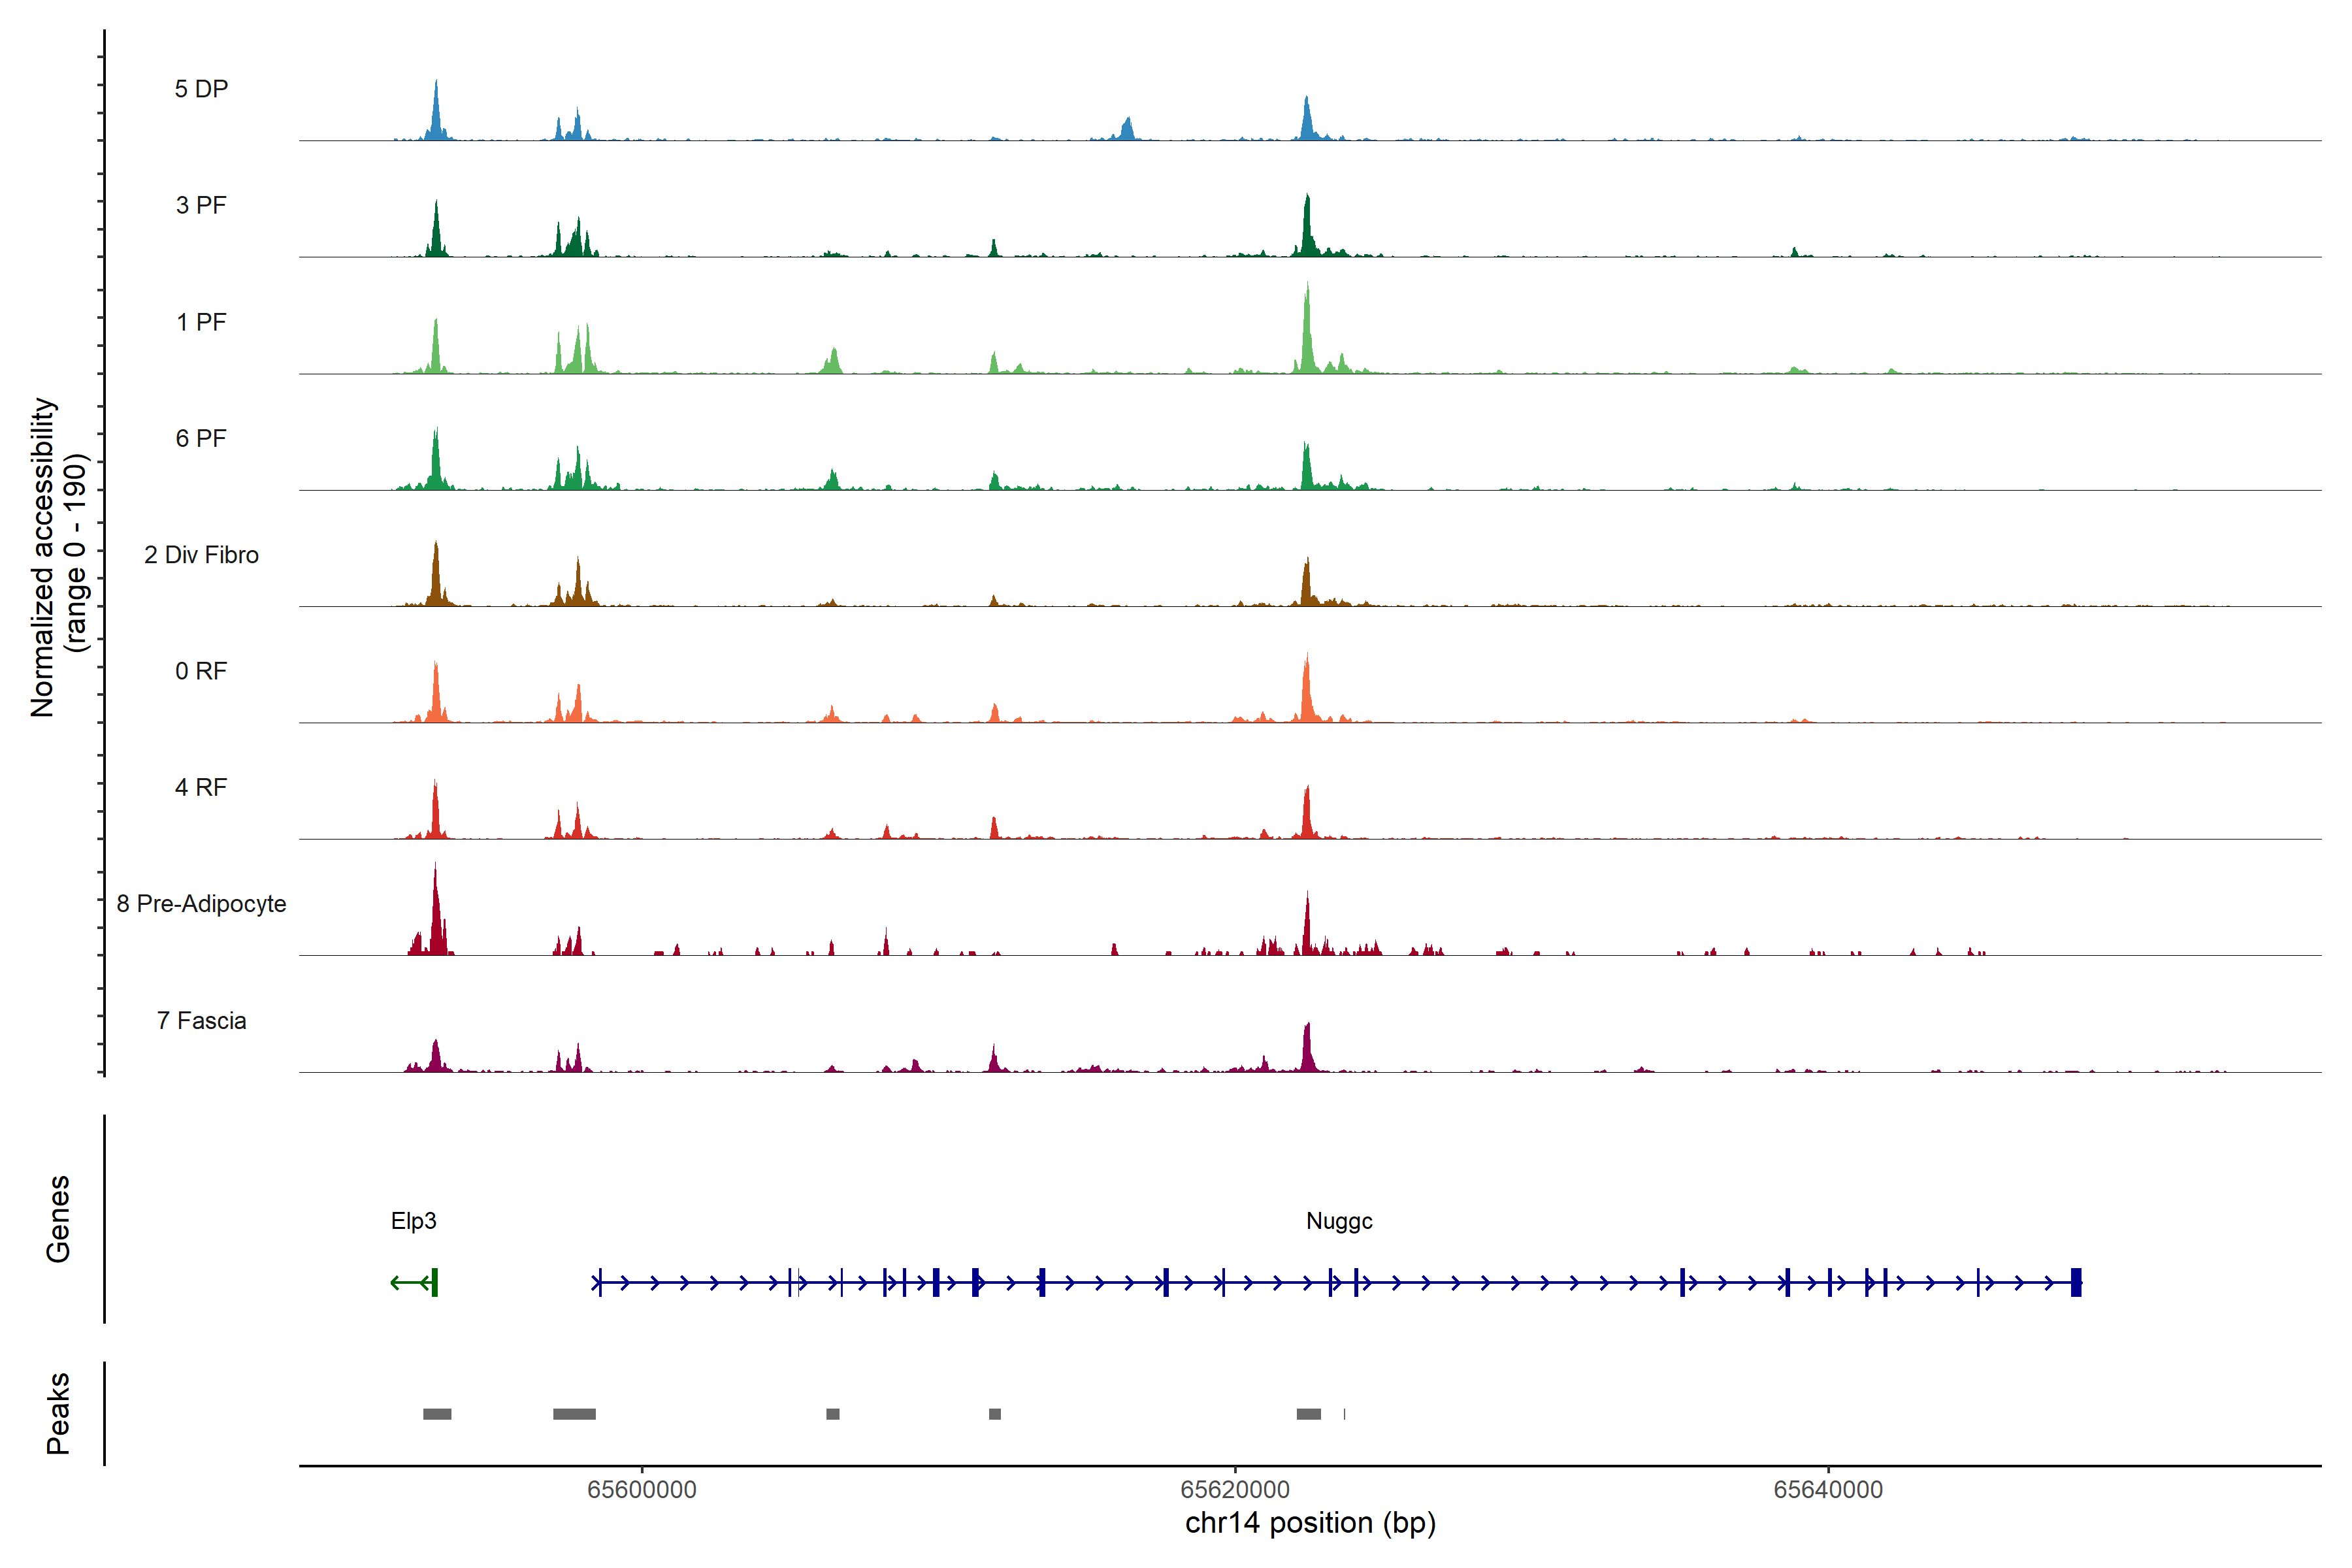Click the Nuggc gene name
Viewport: 2352px width, 1568px height.
1339,1221
